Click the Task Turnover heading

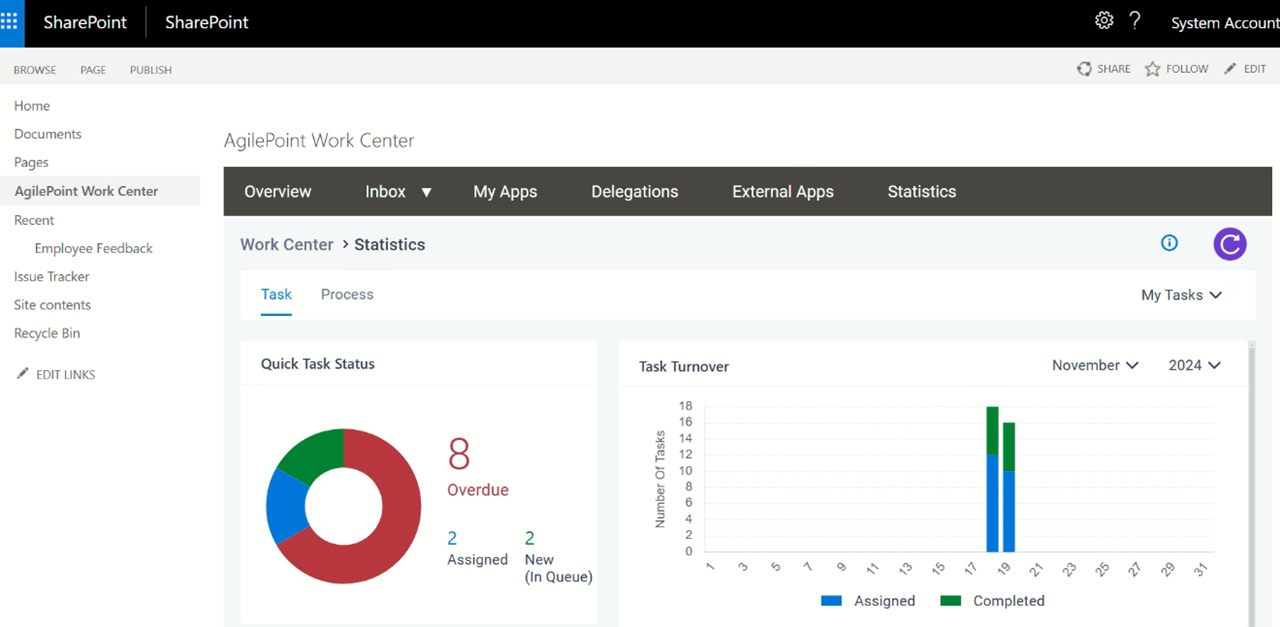[x=684, y=366]
